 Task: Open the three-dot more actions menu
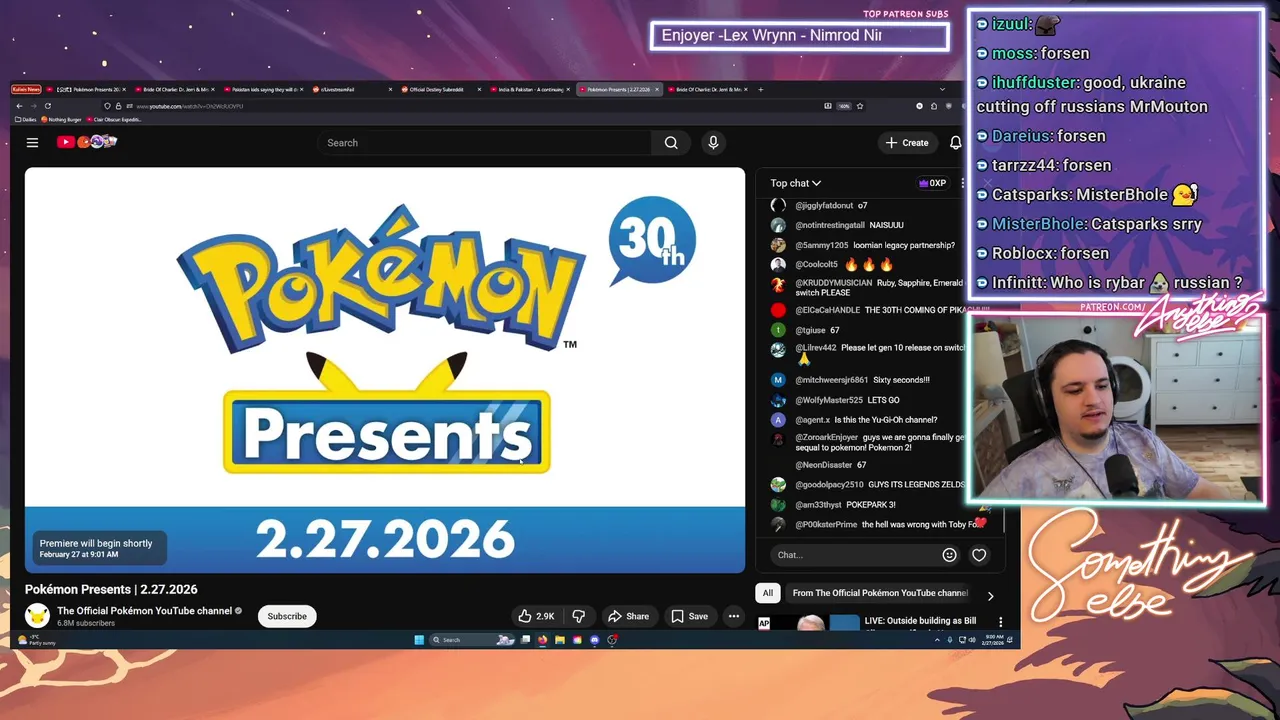pos(733,616)
